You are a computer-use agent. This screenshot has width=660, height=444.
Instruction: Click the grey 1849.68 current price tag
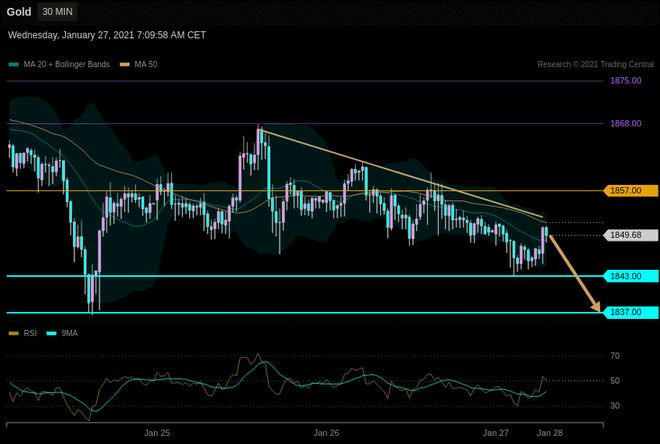point(631,235)
